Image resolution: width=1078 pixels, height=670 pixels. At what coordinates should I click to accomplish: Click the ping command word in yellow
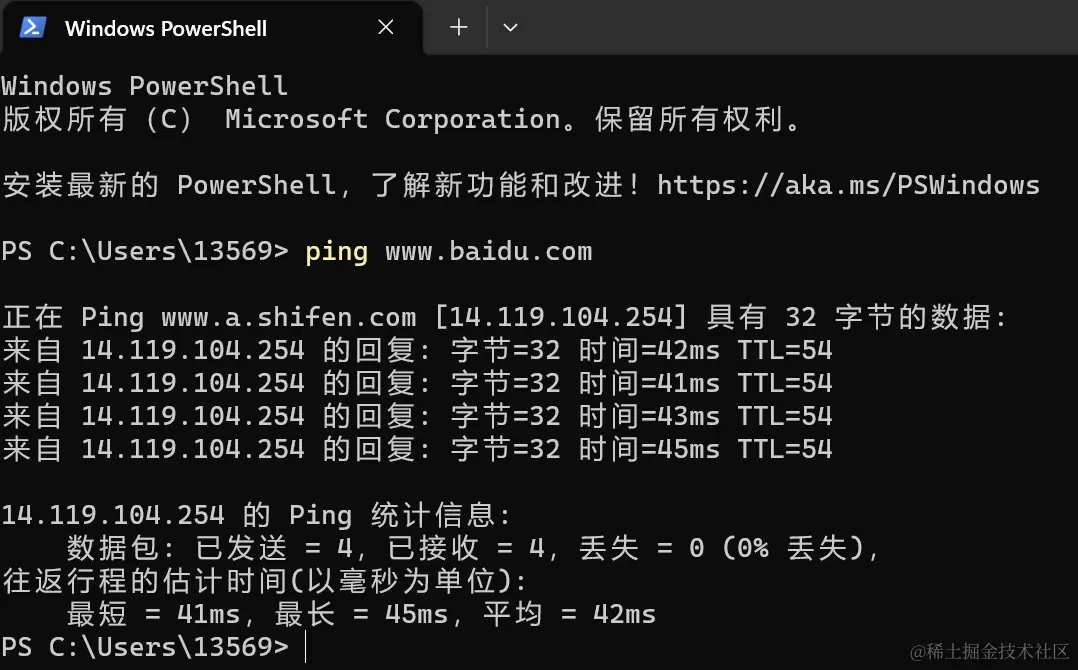[x=337, y=252]
